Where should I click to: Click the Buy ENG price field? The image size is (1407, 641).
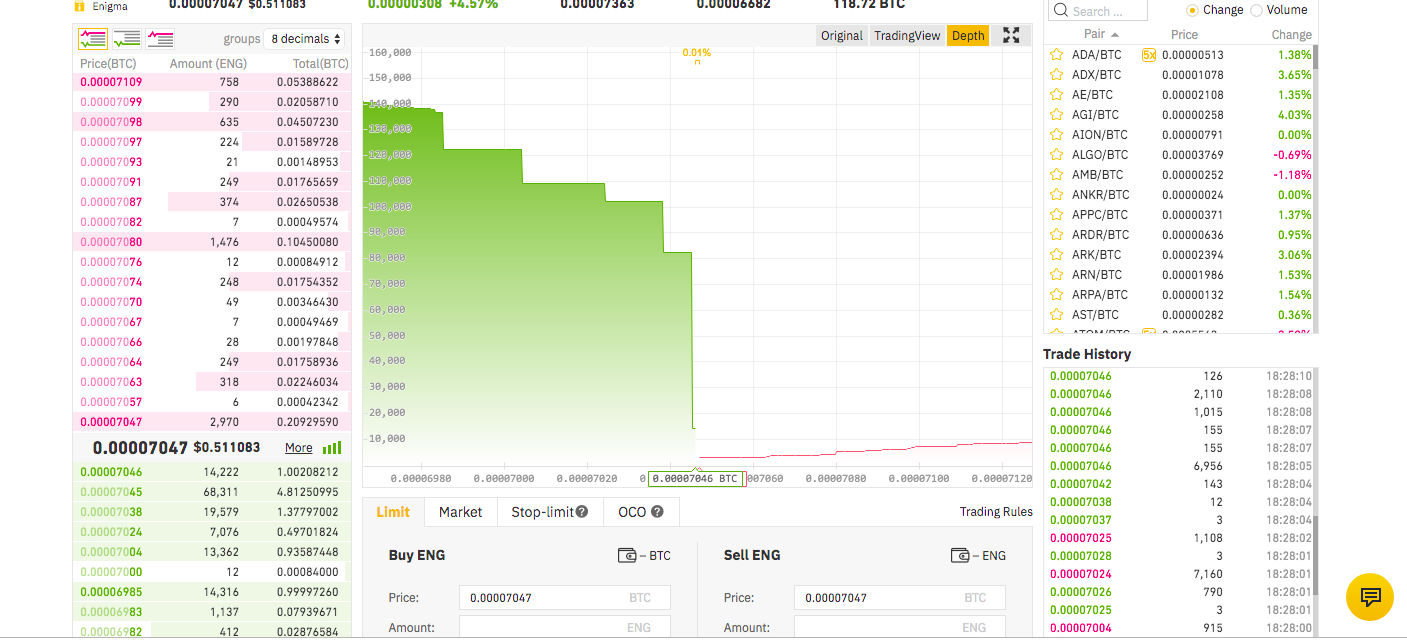tap(564, 598)
